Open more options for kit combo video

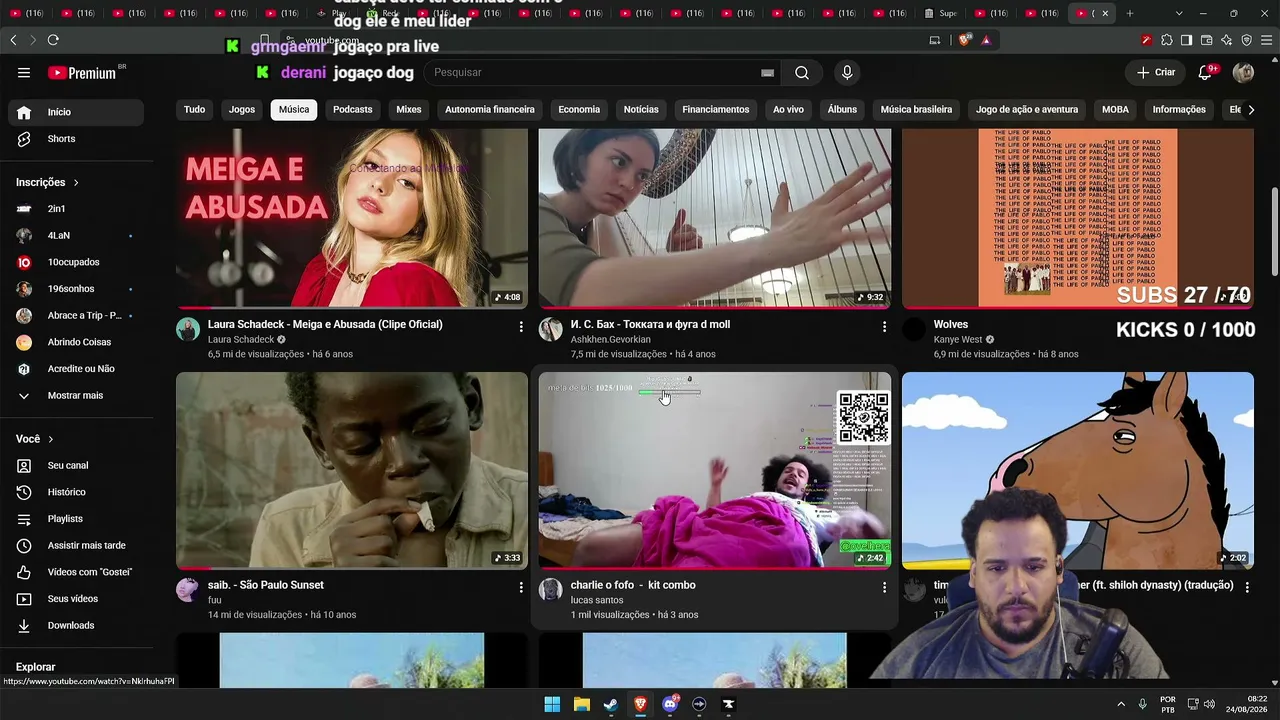point(884,587)
